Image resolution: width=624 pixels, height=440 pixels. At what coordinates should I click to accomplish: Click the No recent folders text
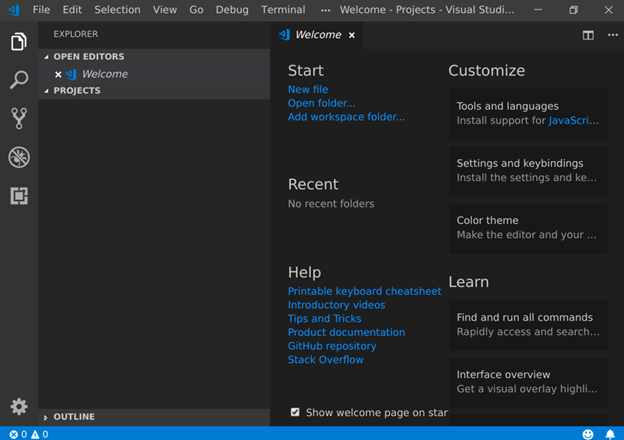331,204
